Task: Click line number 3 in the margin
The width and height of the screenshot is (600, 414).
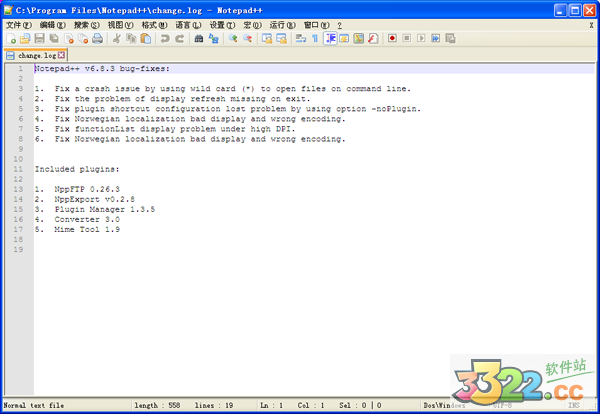Action: click(21, 89)
